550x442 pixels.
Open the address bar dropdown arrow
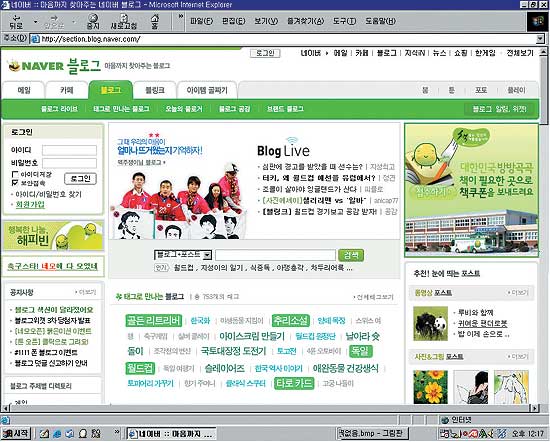[540, 39]
